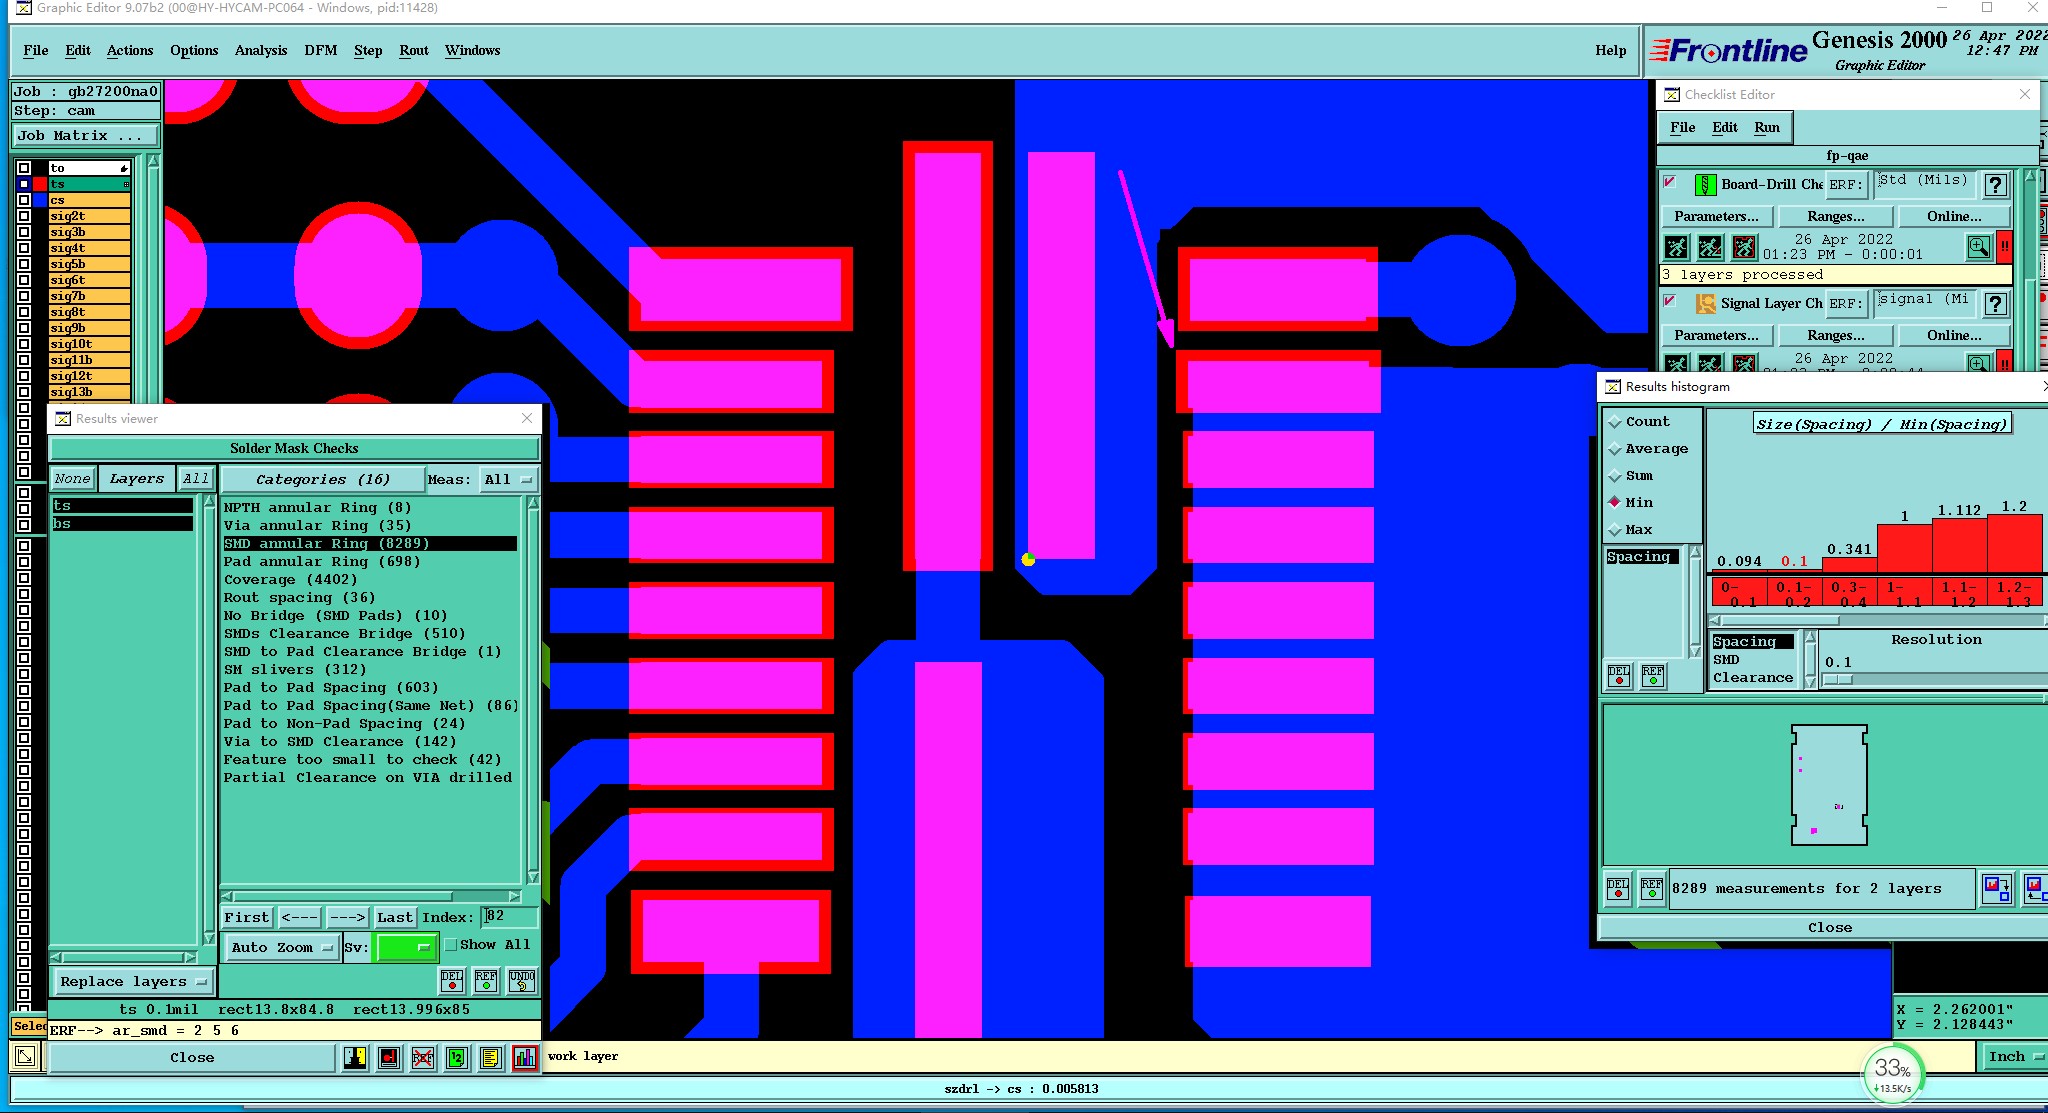Open the Help menu
2048x1113 pixels.
pyautogui.click(x=1611, y=51)
